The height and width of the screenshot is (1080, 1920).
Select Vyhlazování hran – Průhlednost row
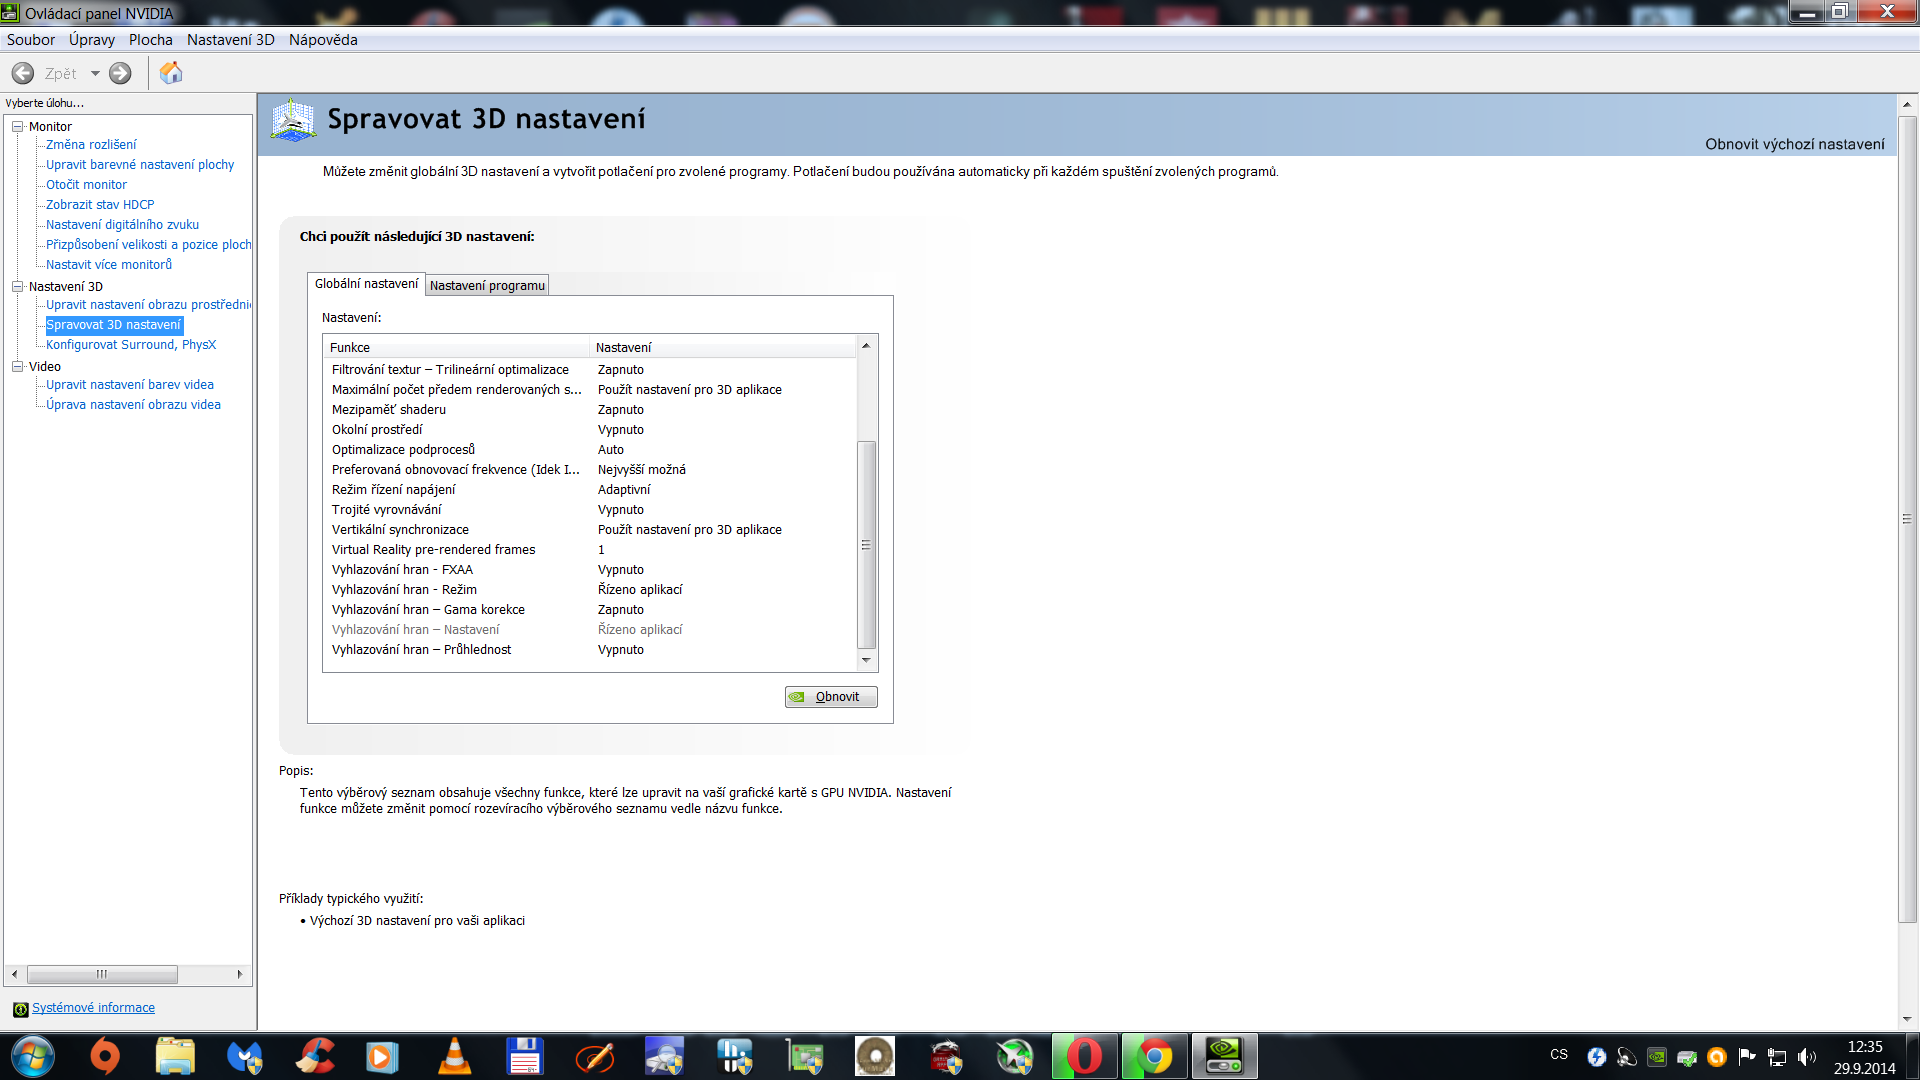tap(590, 650)
